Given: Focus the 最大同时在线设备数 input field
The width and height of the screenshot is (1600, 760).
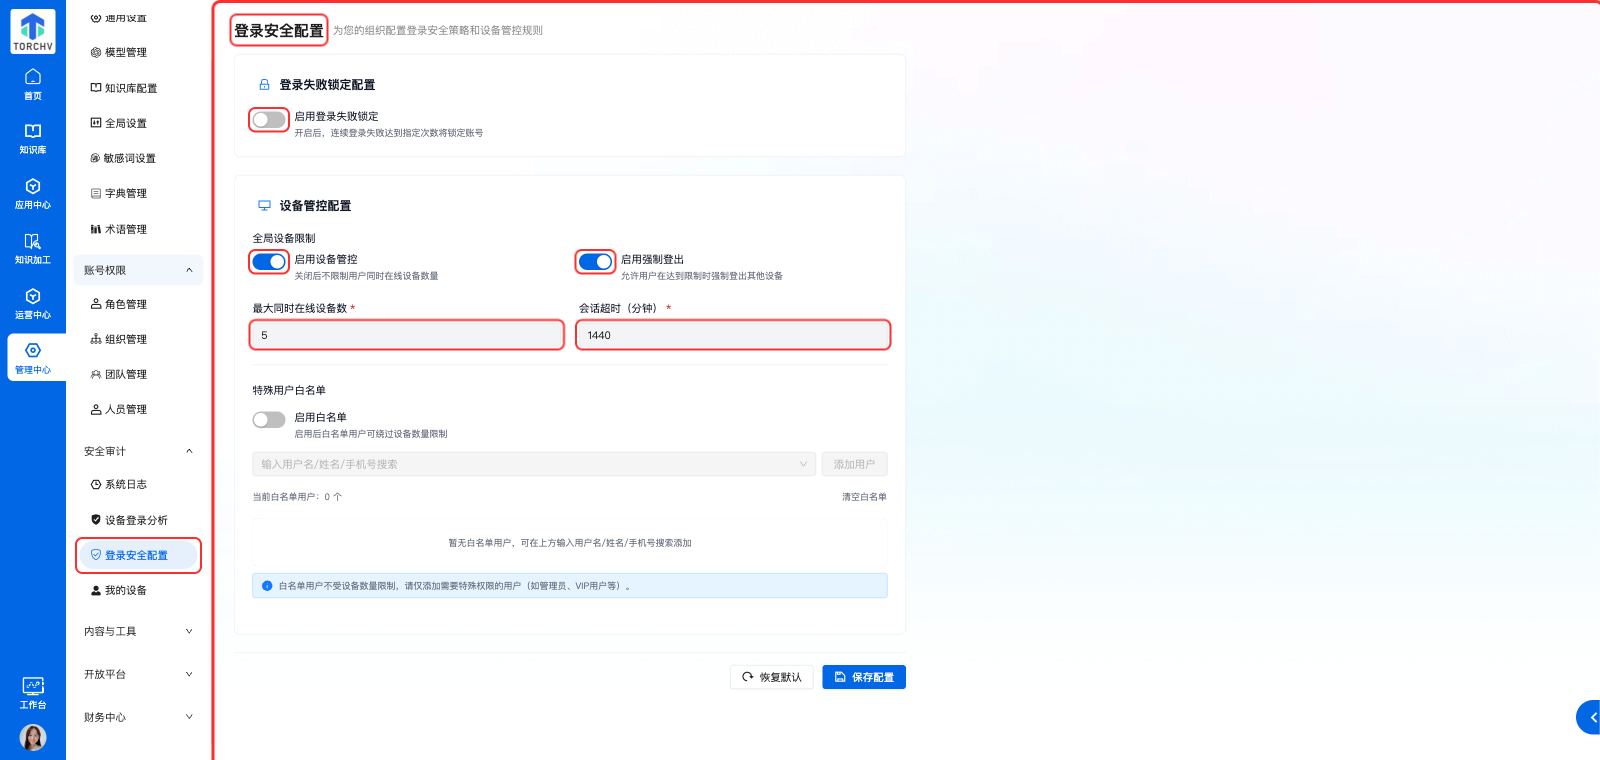Looking at the screenshot, I should 407,335.
